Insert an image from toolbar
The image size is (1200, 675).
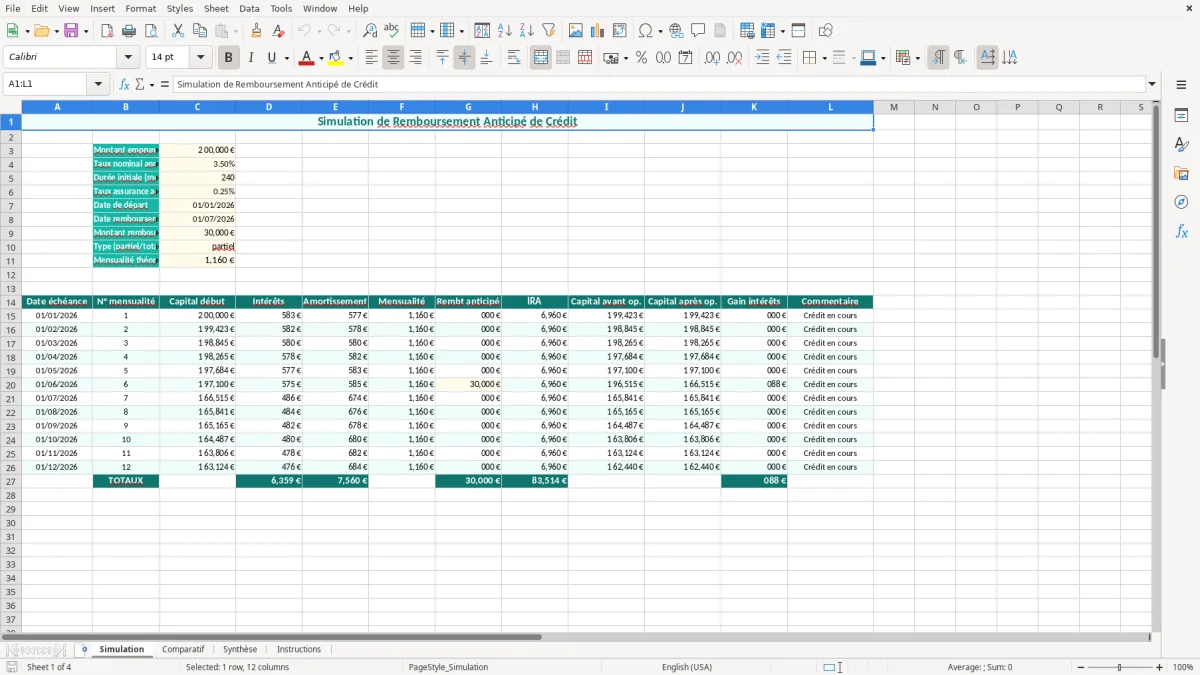[576, 31]
